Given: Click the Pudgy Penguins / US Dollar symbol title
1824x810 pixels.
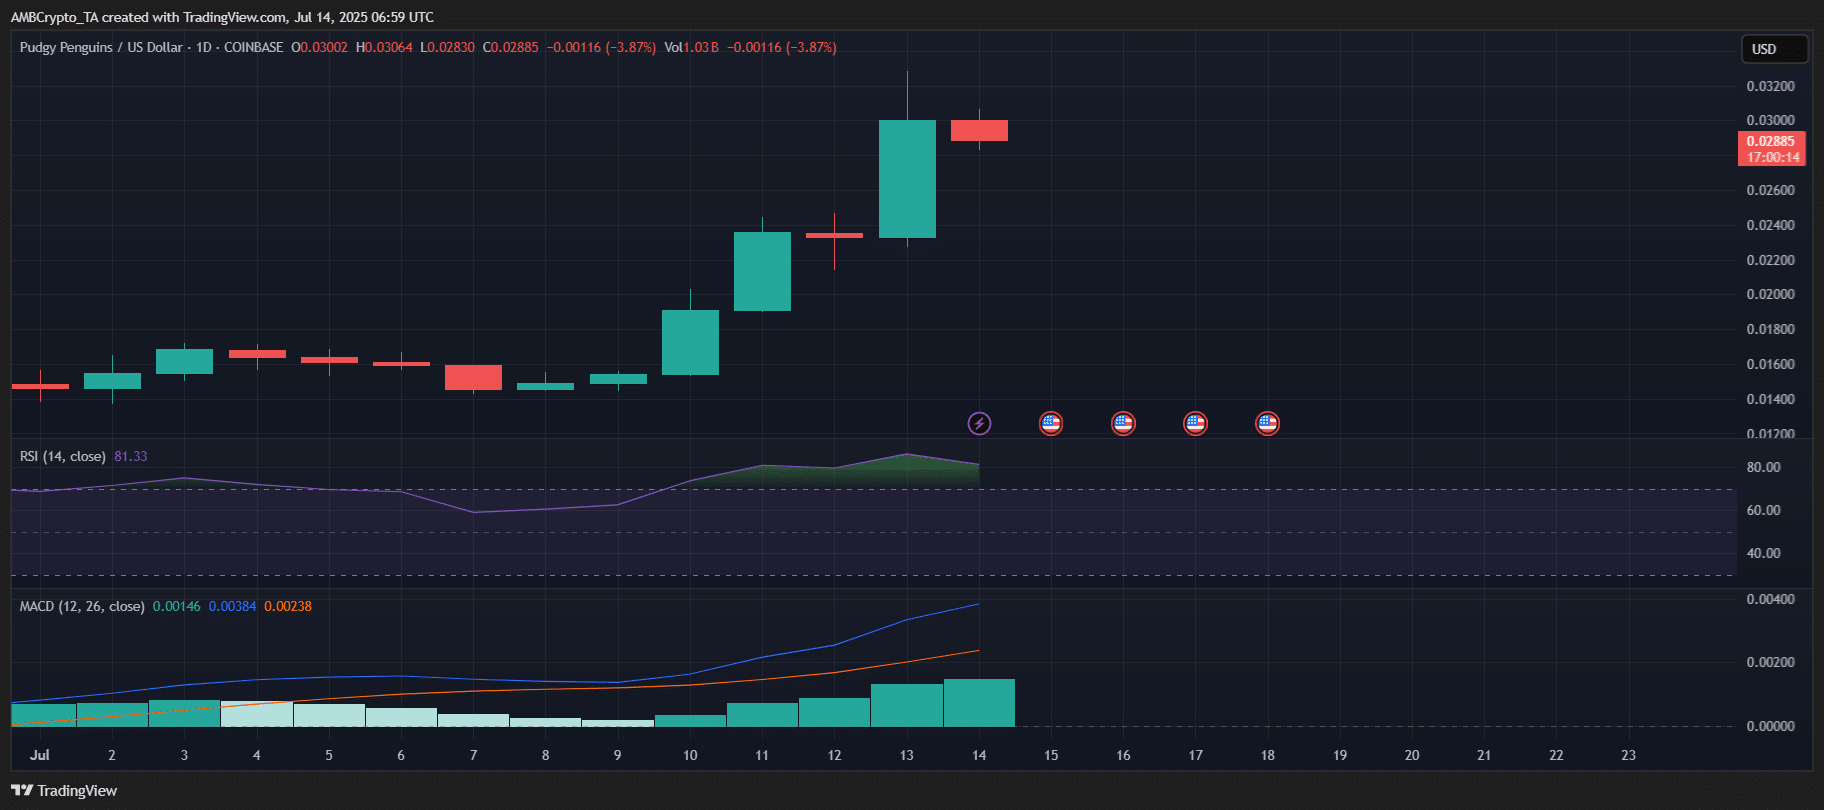Looking at the screenshot, I should [x=101, y=47].
